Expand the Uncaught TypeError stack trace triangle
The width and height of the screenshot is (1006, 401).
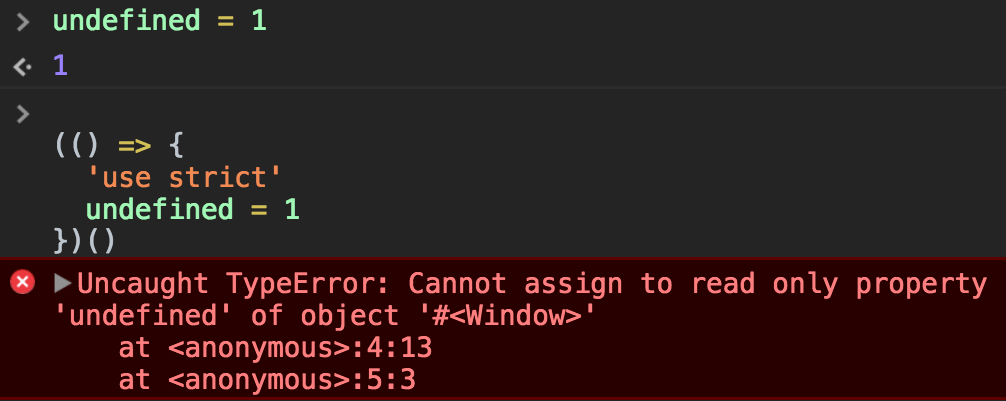click(x=62, y=283)
